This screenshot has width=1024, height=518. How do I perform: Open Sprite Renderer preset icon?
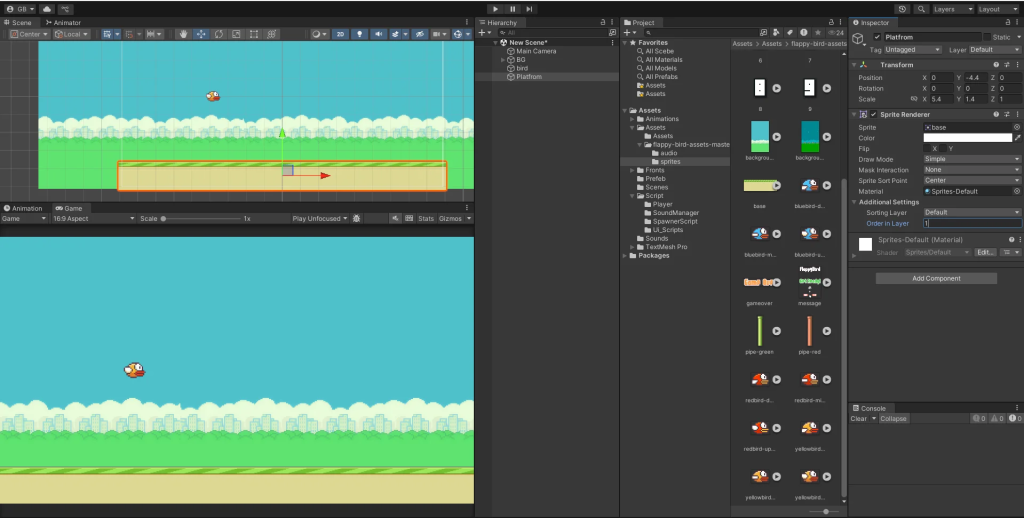pos(1006,114)
